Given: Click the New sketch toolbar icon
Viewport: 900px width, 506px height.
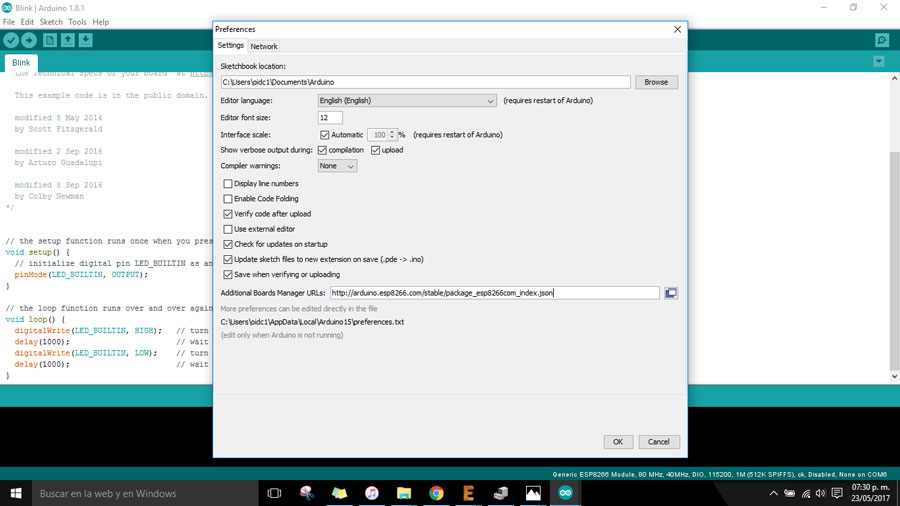Looking at the screenshot, I should coord(50,40).
